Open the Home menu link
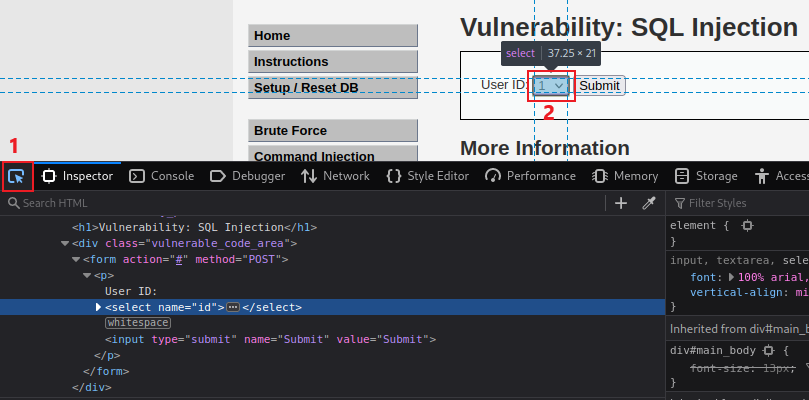Image resolution: width=809 pixels, height=400 pixels. (x=333, y=36)
